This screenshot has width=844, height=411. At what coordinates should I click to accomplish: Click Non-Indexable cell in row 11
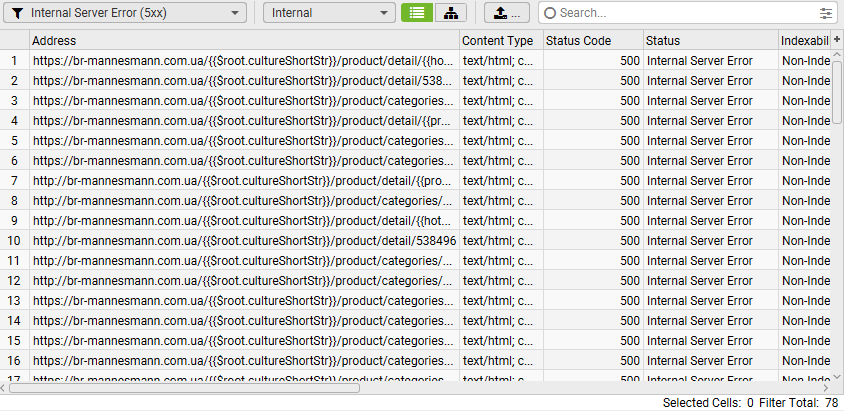coord(804,260)
